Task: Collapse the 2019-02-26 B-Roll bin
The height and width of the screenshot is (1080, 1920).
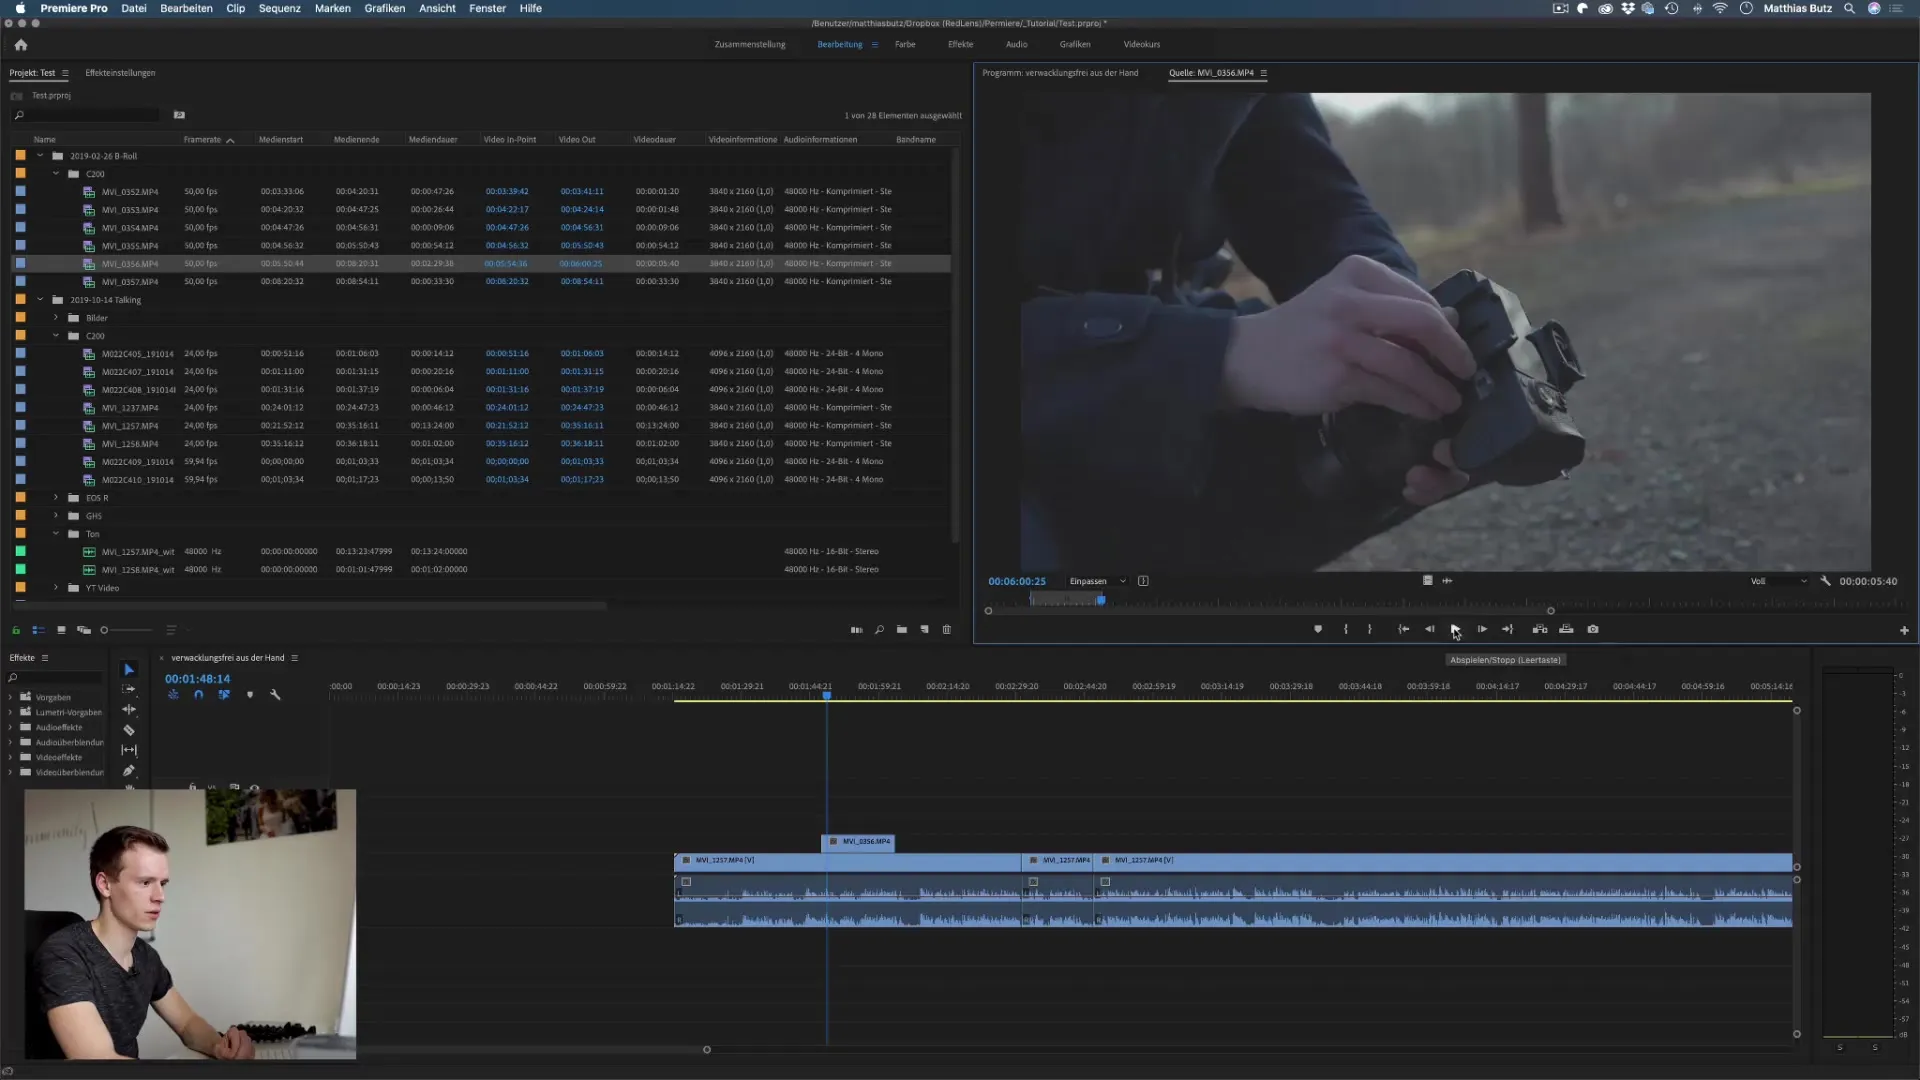Action: [40, 156]
